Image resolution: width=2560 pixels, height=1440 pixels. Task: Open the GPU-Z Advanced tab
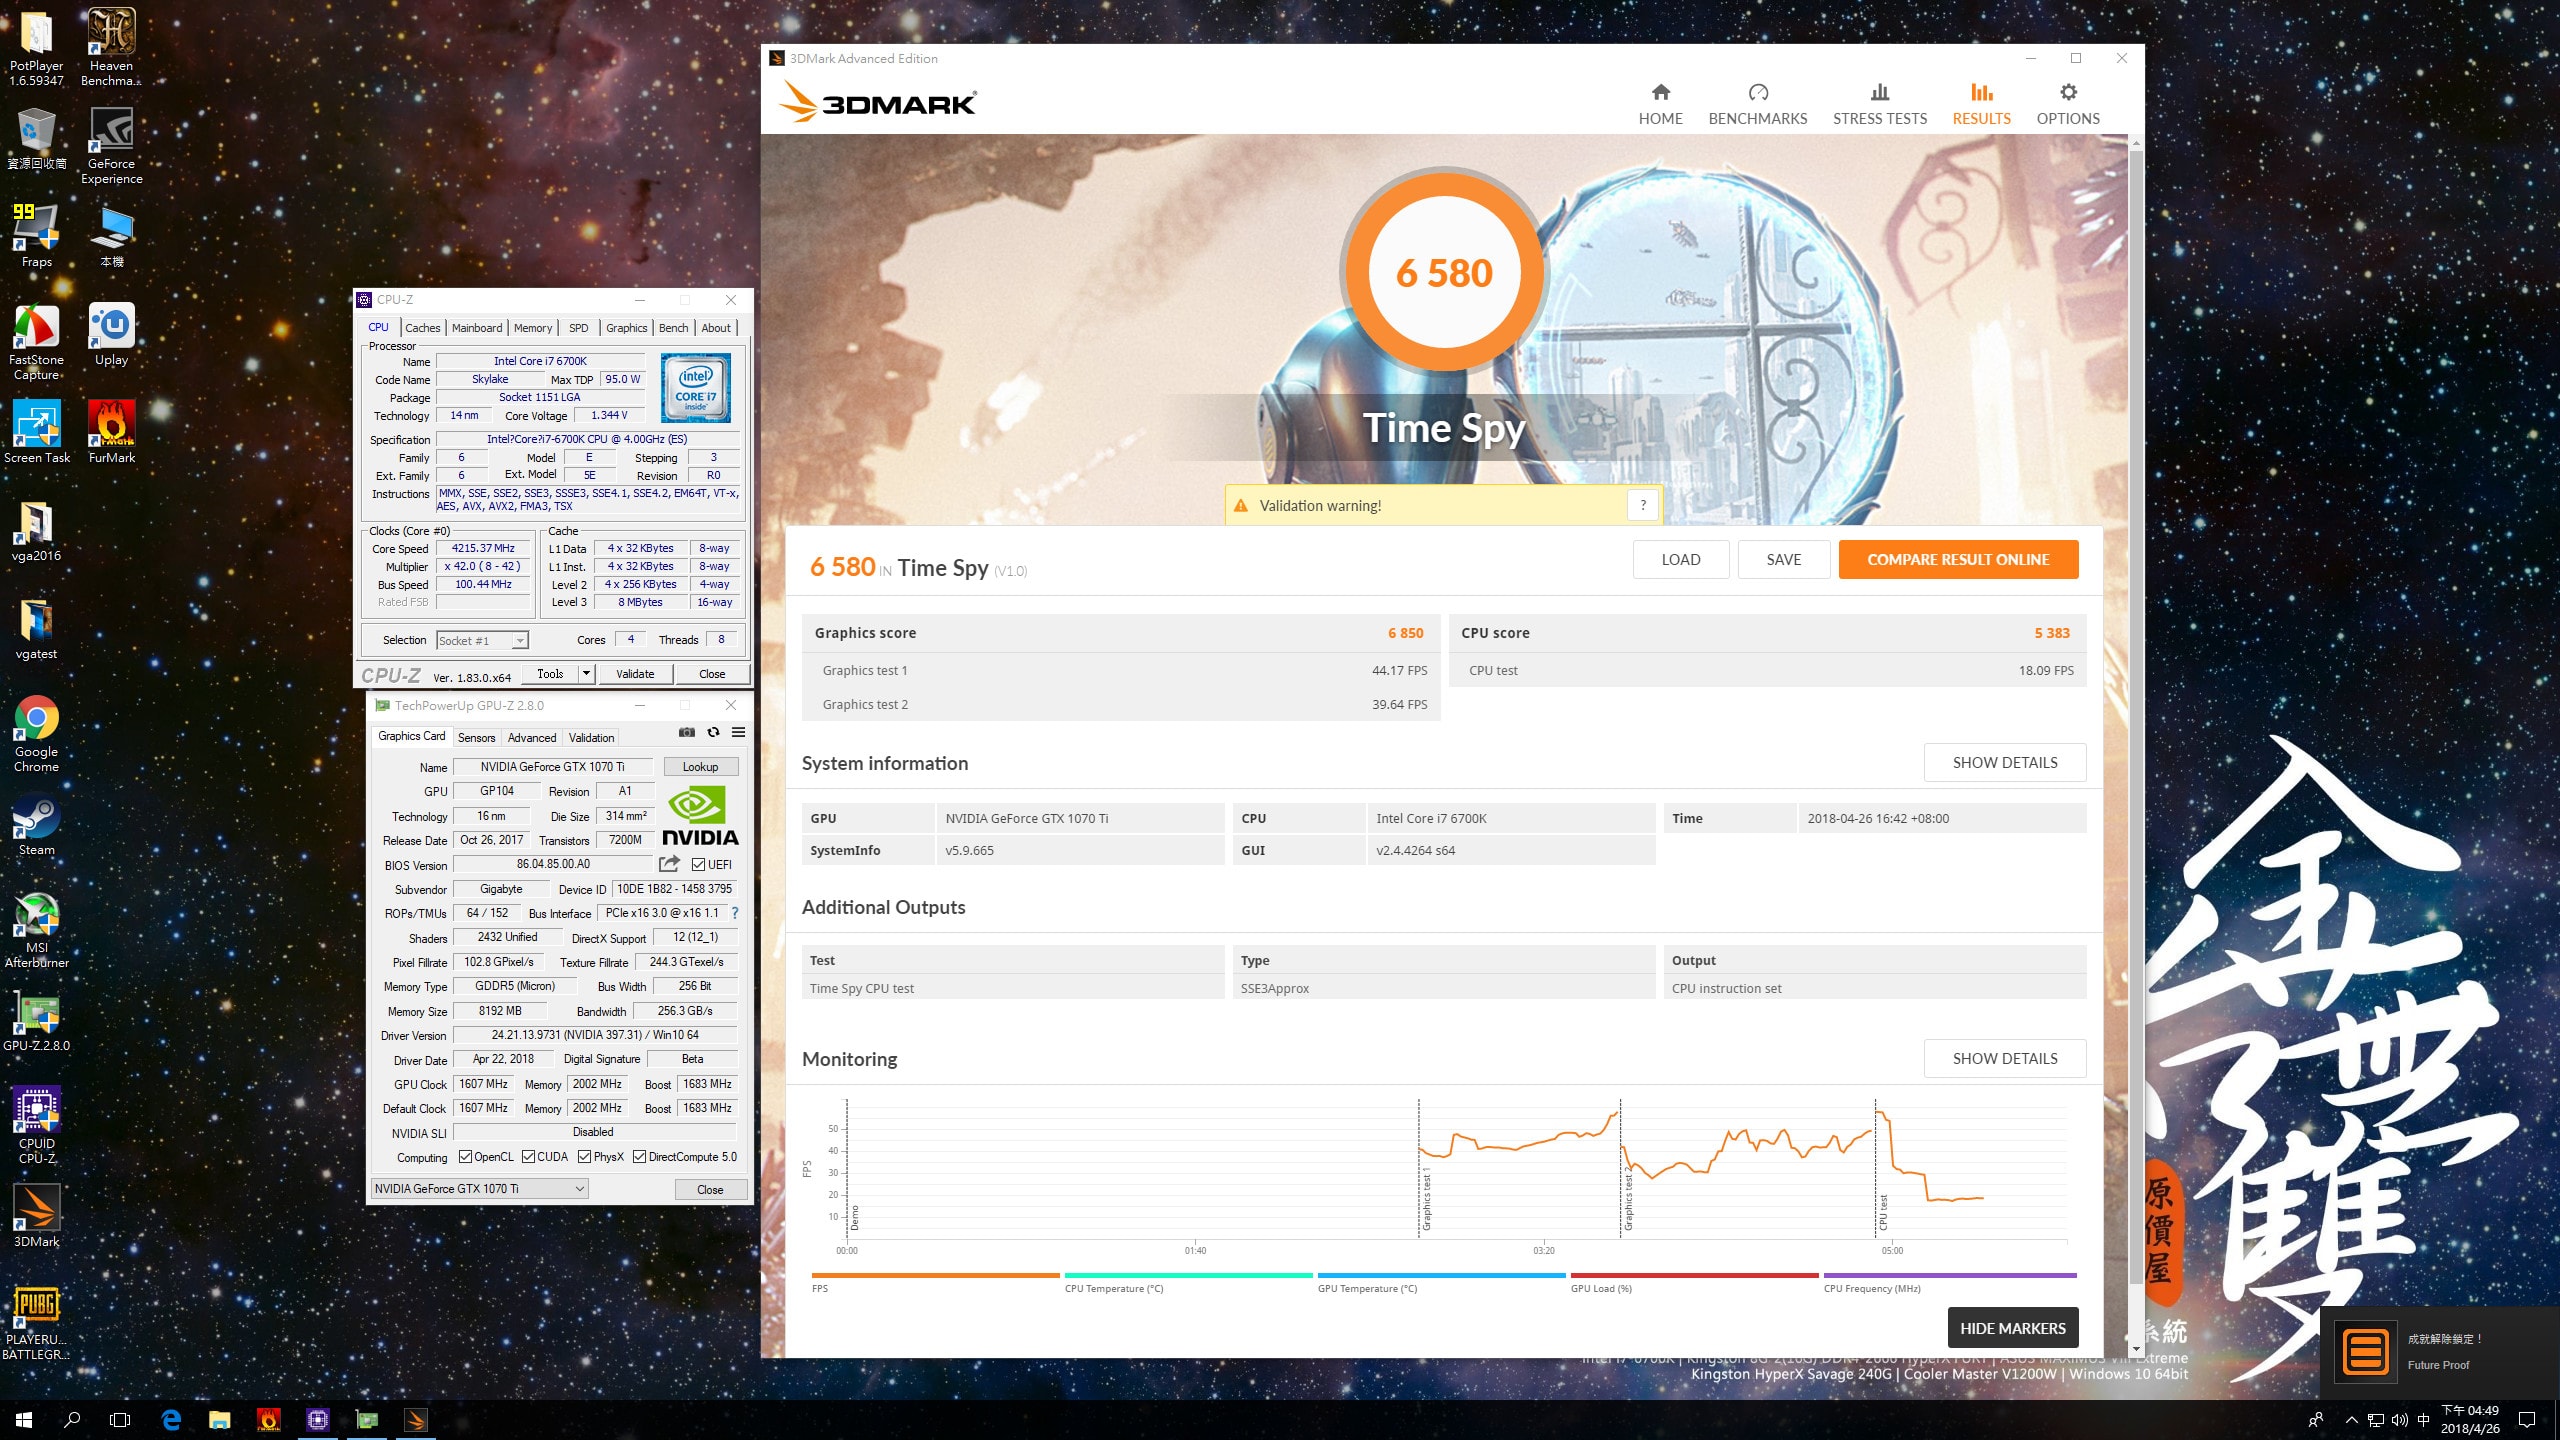coord(531,738)
